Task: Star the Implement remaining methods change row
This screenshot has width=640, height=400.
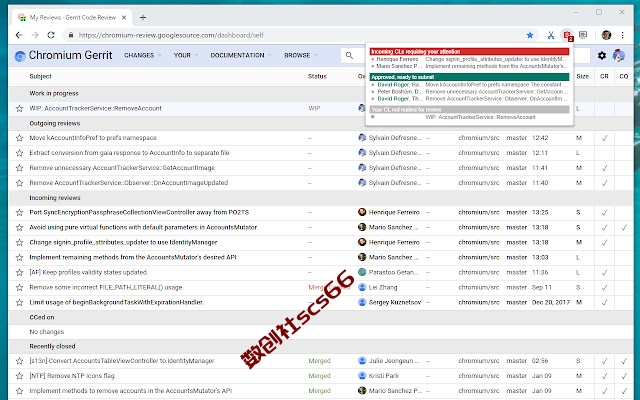Action: pyautogui.click(x=19, y=258)
